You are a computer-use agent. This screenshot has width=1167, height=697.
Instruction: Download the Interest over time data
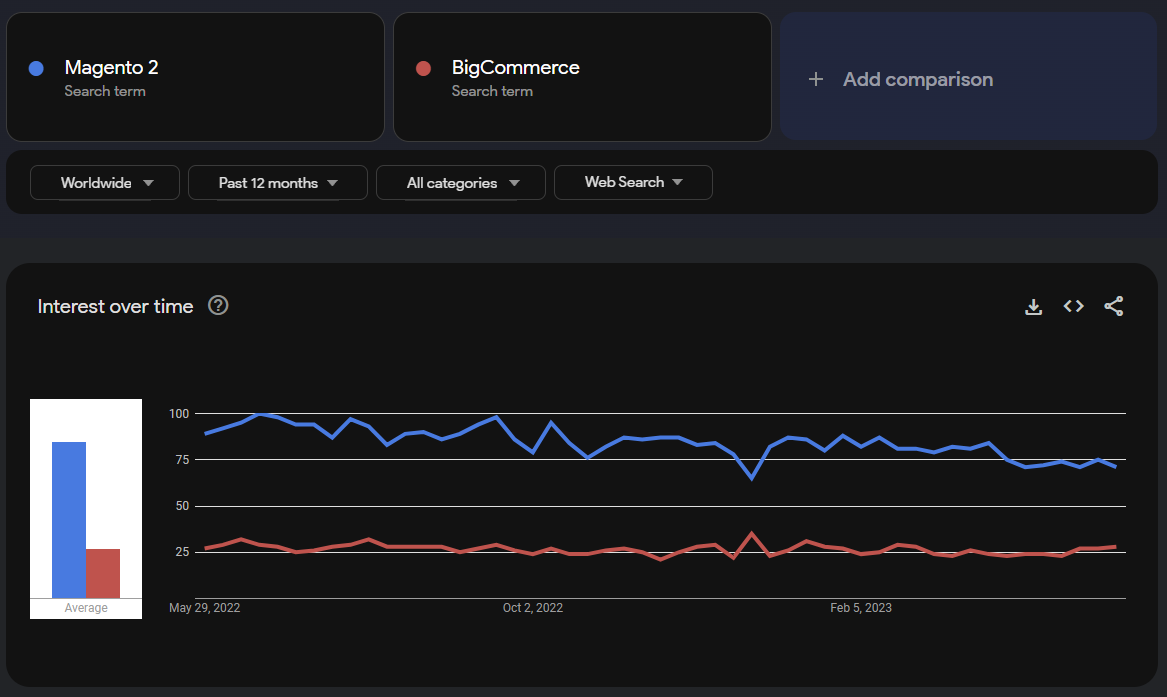(1033, 306)
